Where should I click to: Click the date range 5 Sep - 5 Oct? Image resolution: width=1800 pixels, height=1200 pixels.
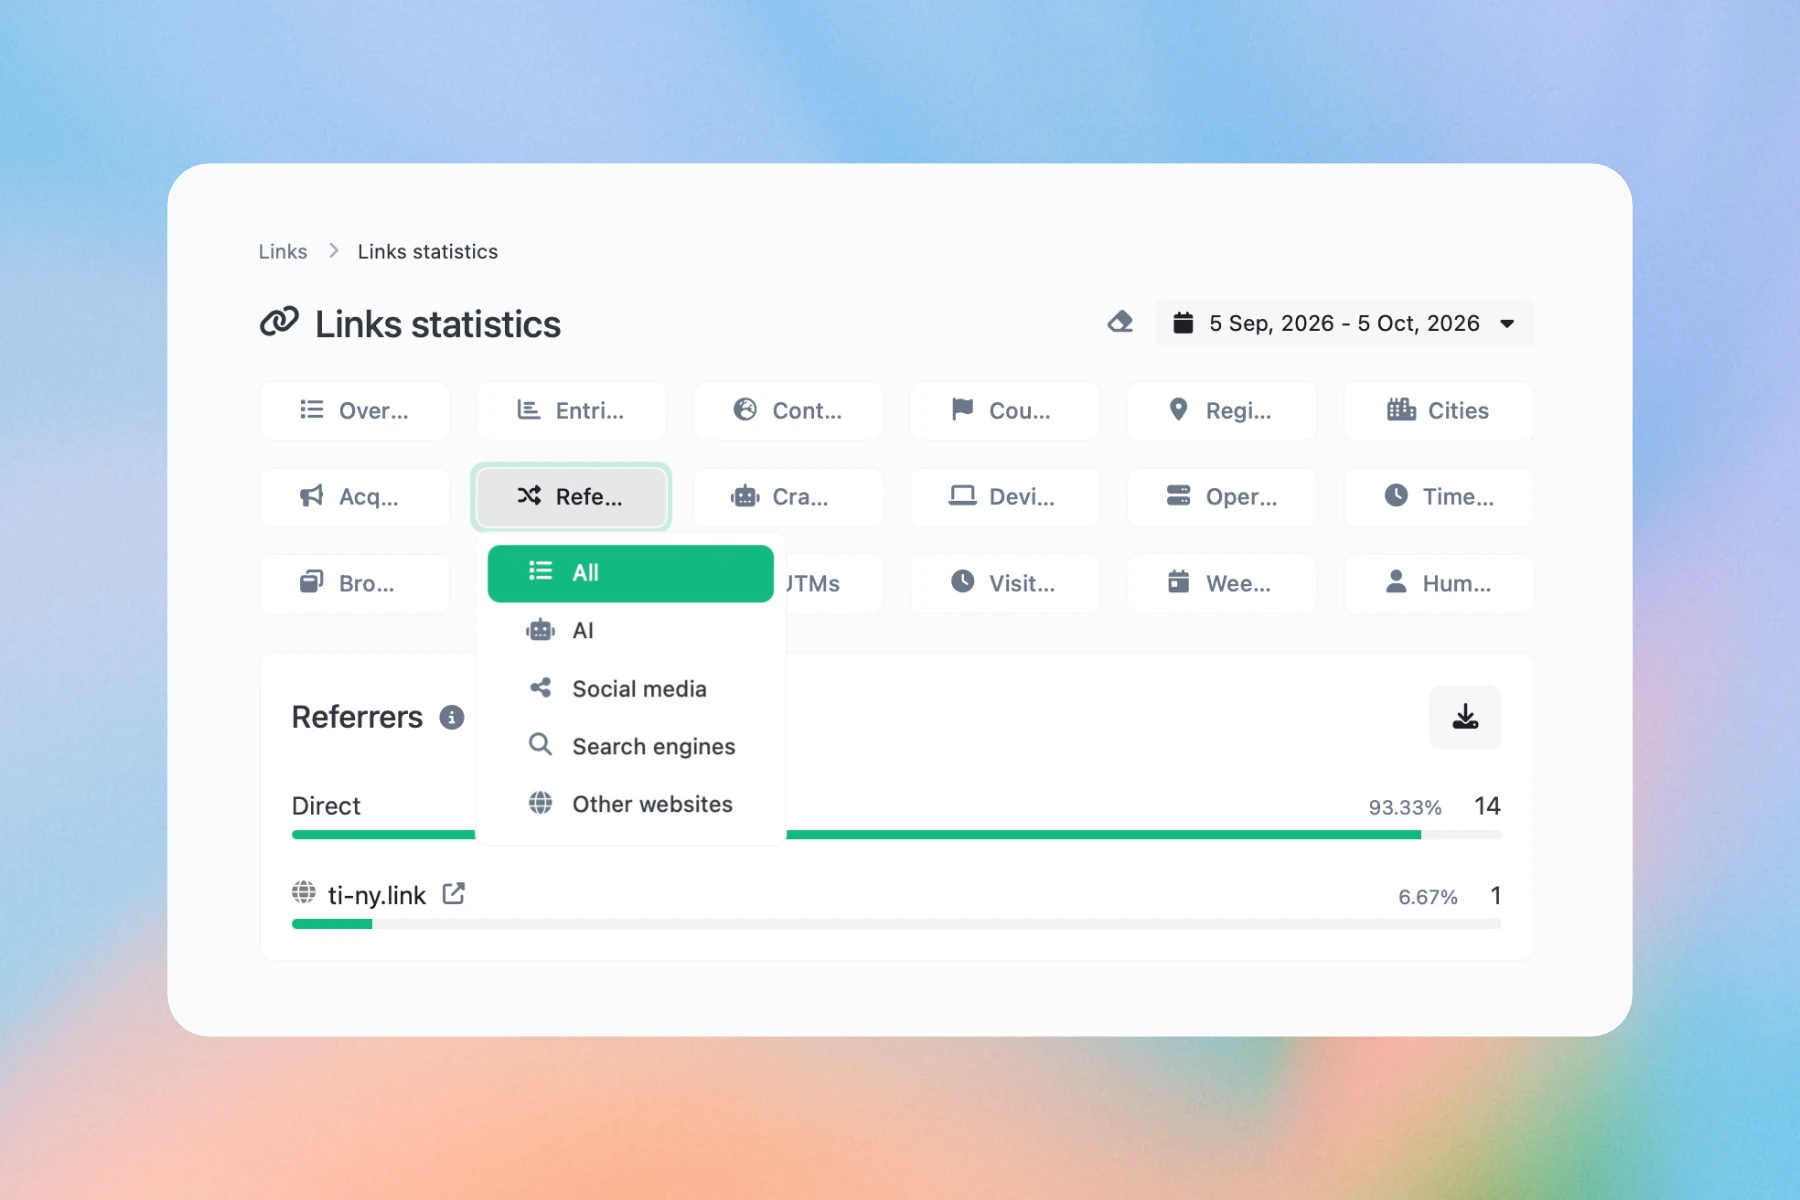click(1344, 323)
